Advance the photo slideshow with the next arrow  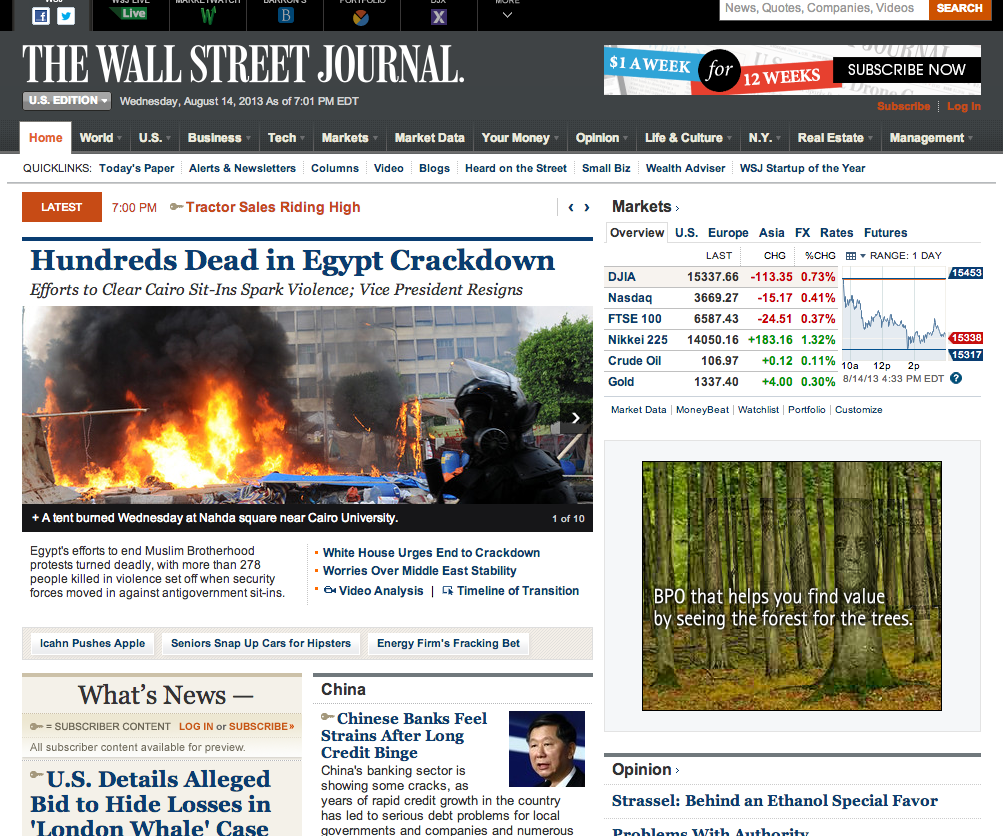pos(575,418)
